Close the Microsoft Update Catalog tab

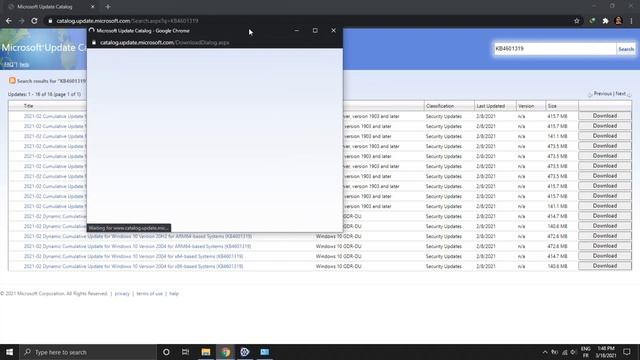[93, 7]
